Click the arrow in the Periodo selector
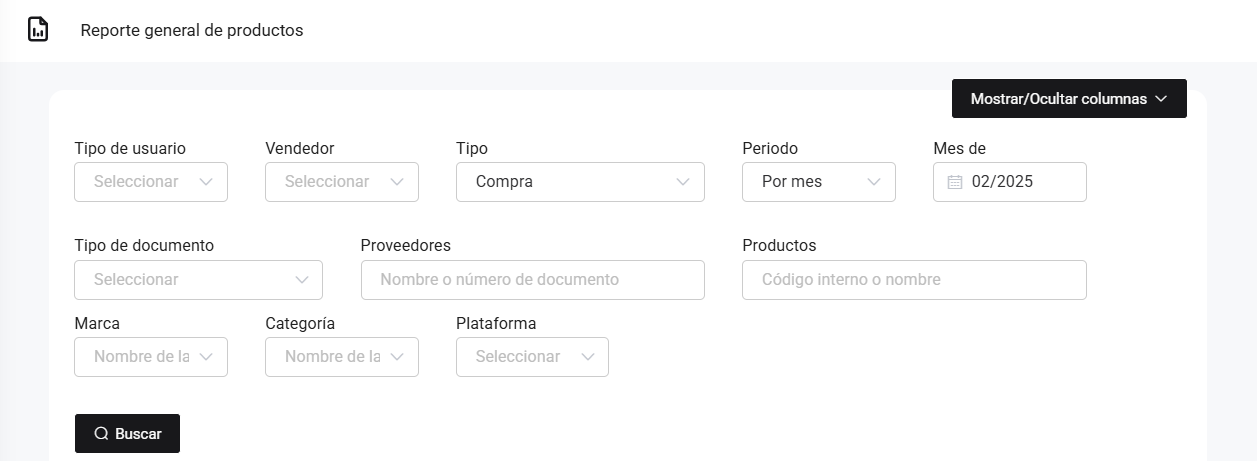Image resolution: width=1257 pixels, height=461 pixels. tap(874, 182)
